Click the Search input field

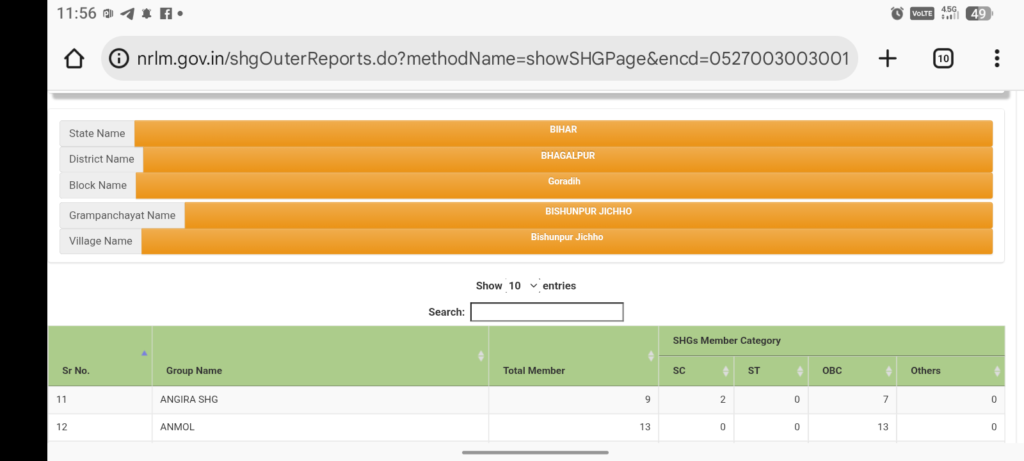point(547,312)
